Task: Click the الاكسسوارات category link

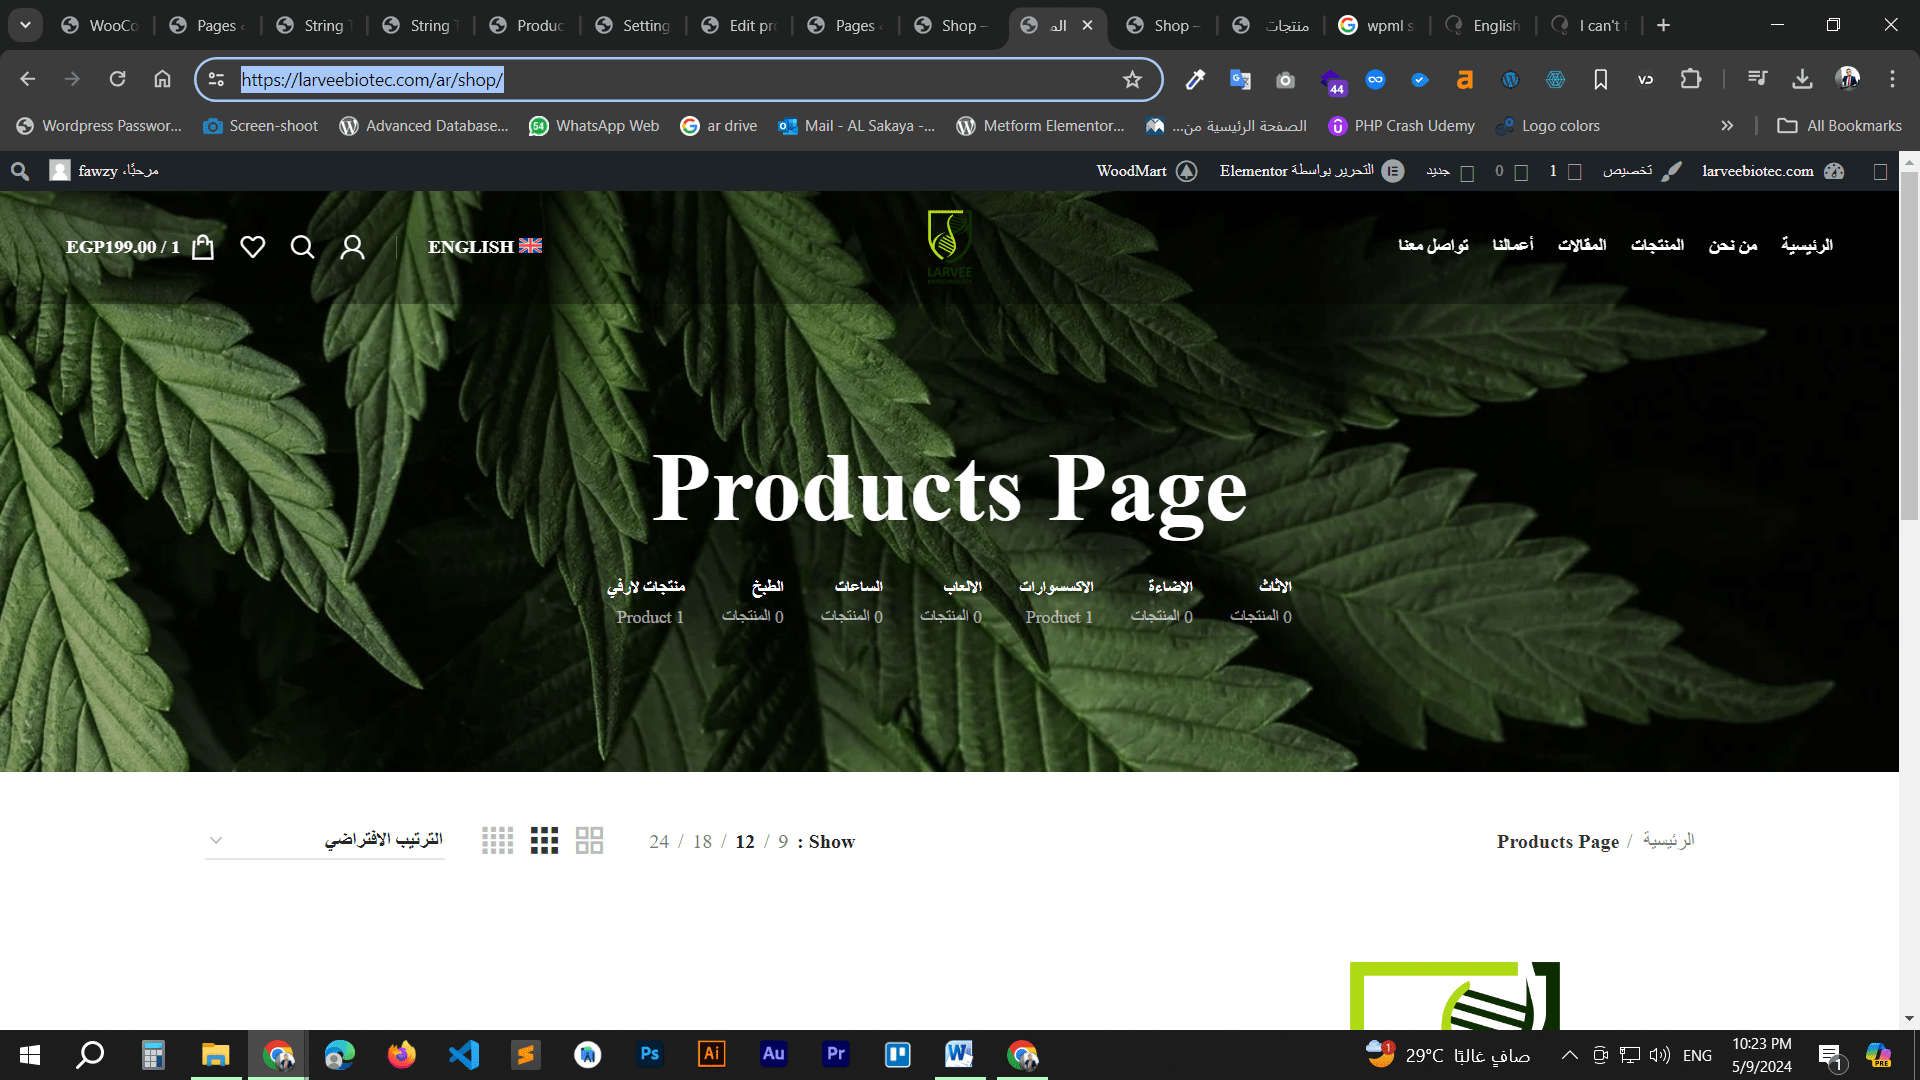Action: tap(1056, 587)
